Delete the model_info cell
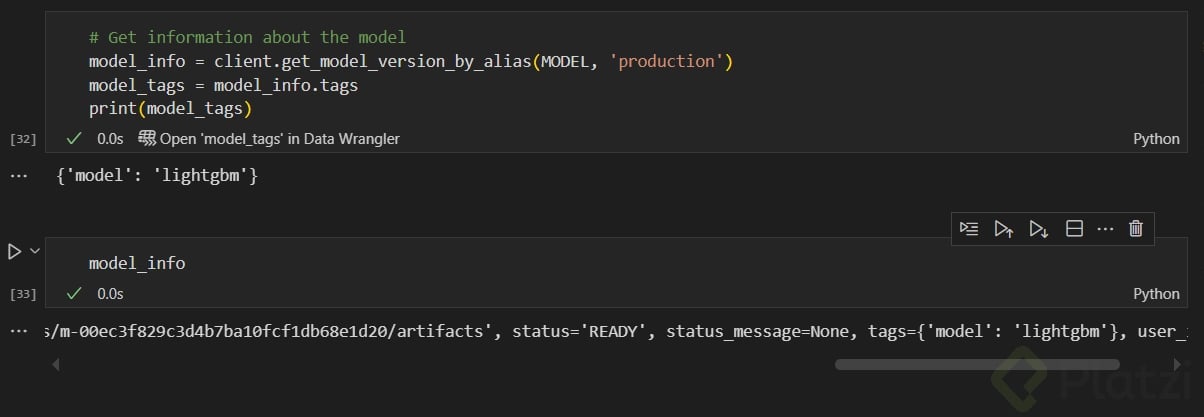The width and height of the screenshot is (1204, 417). 1135,229
